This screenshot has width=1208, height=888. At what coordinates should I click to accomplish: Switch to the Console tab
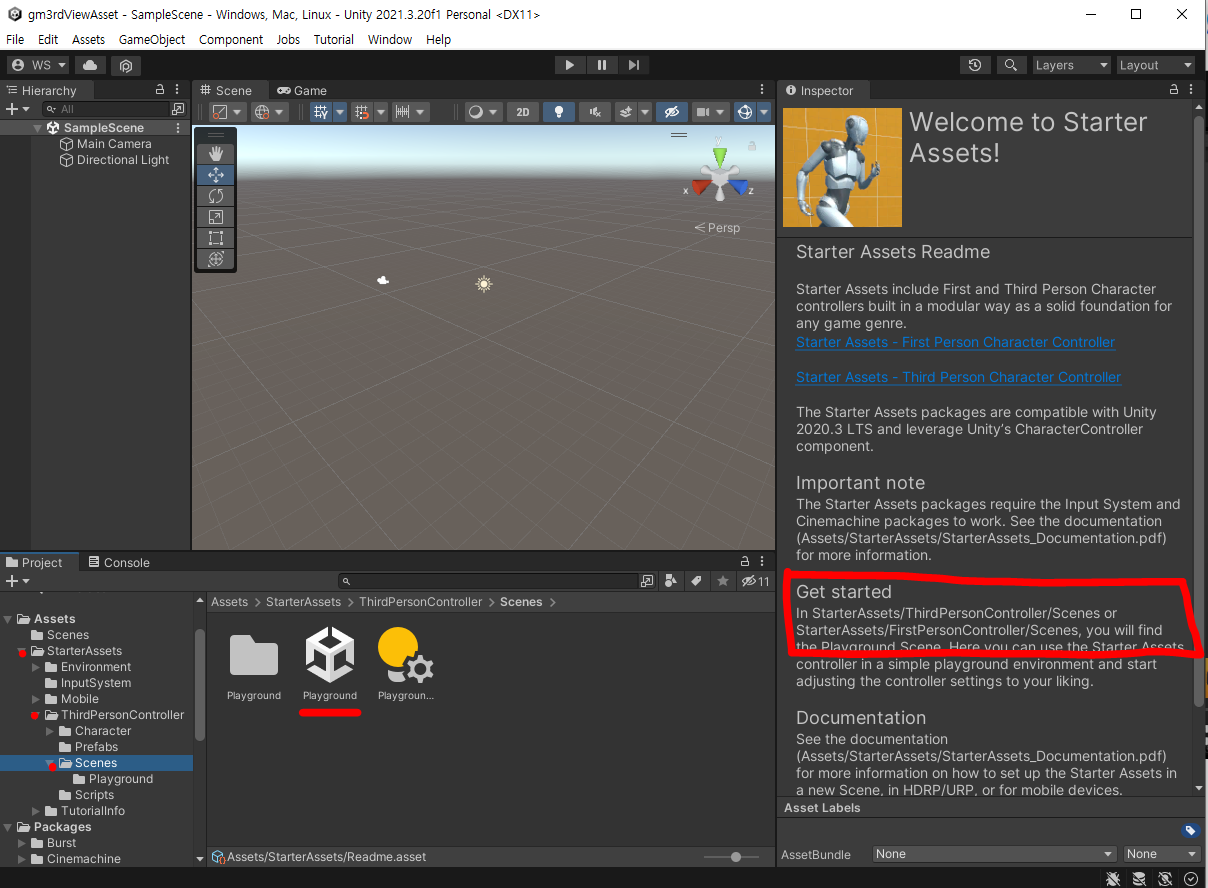(x=119, y=562)
